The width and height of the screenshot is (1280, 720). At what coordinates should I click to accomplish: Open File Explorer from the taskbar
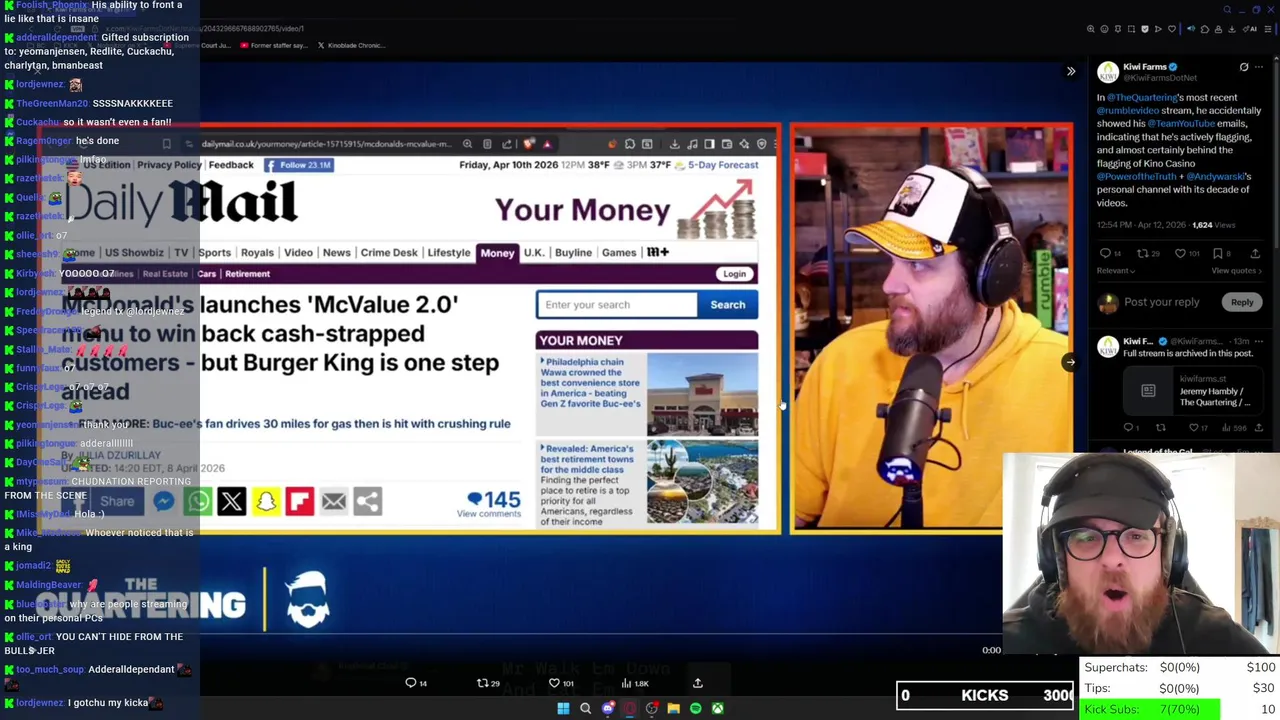[673, 708]
